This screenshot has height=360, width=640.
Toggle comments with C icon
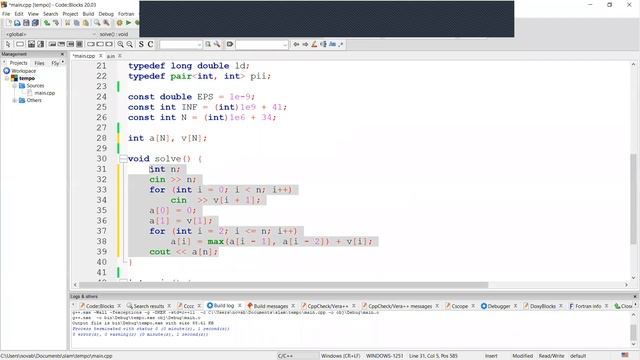tap(150, 44)
